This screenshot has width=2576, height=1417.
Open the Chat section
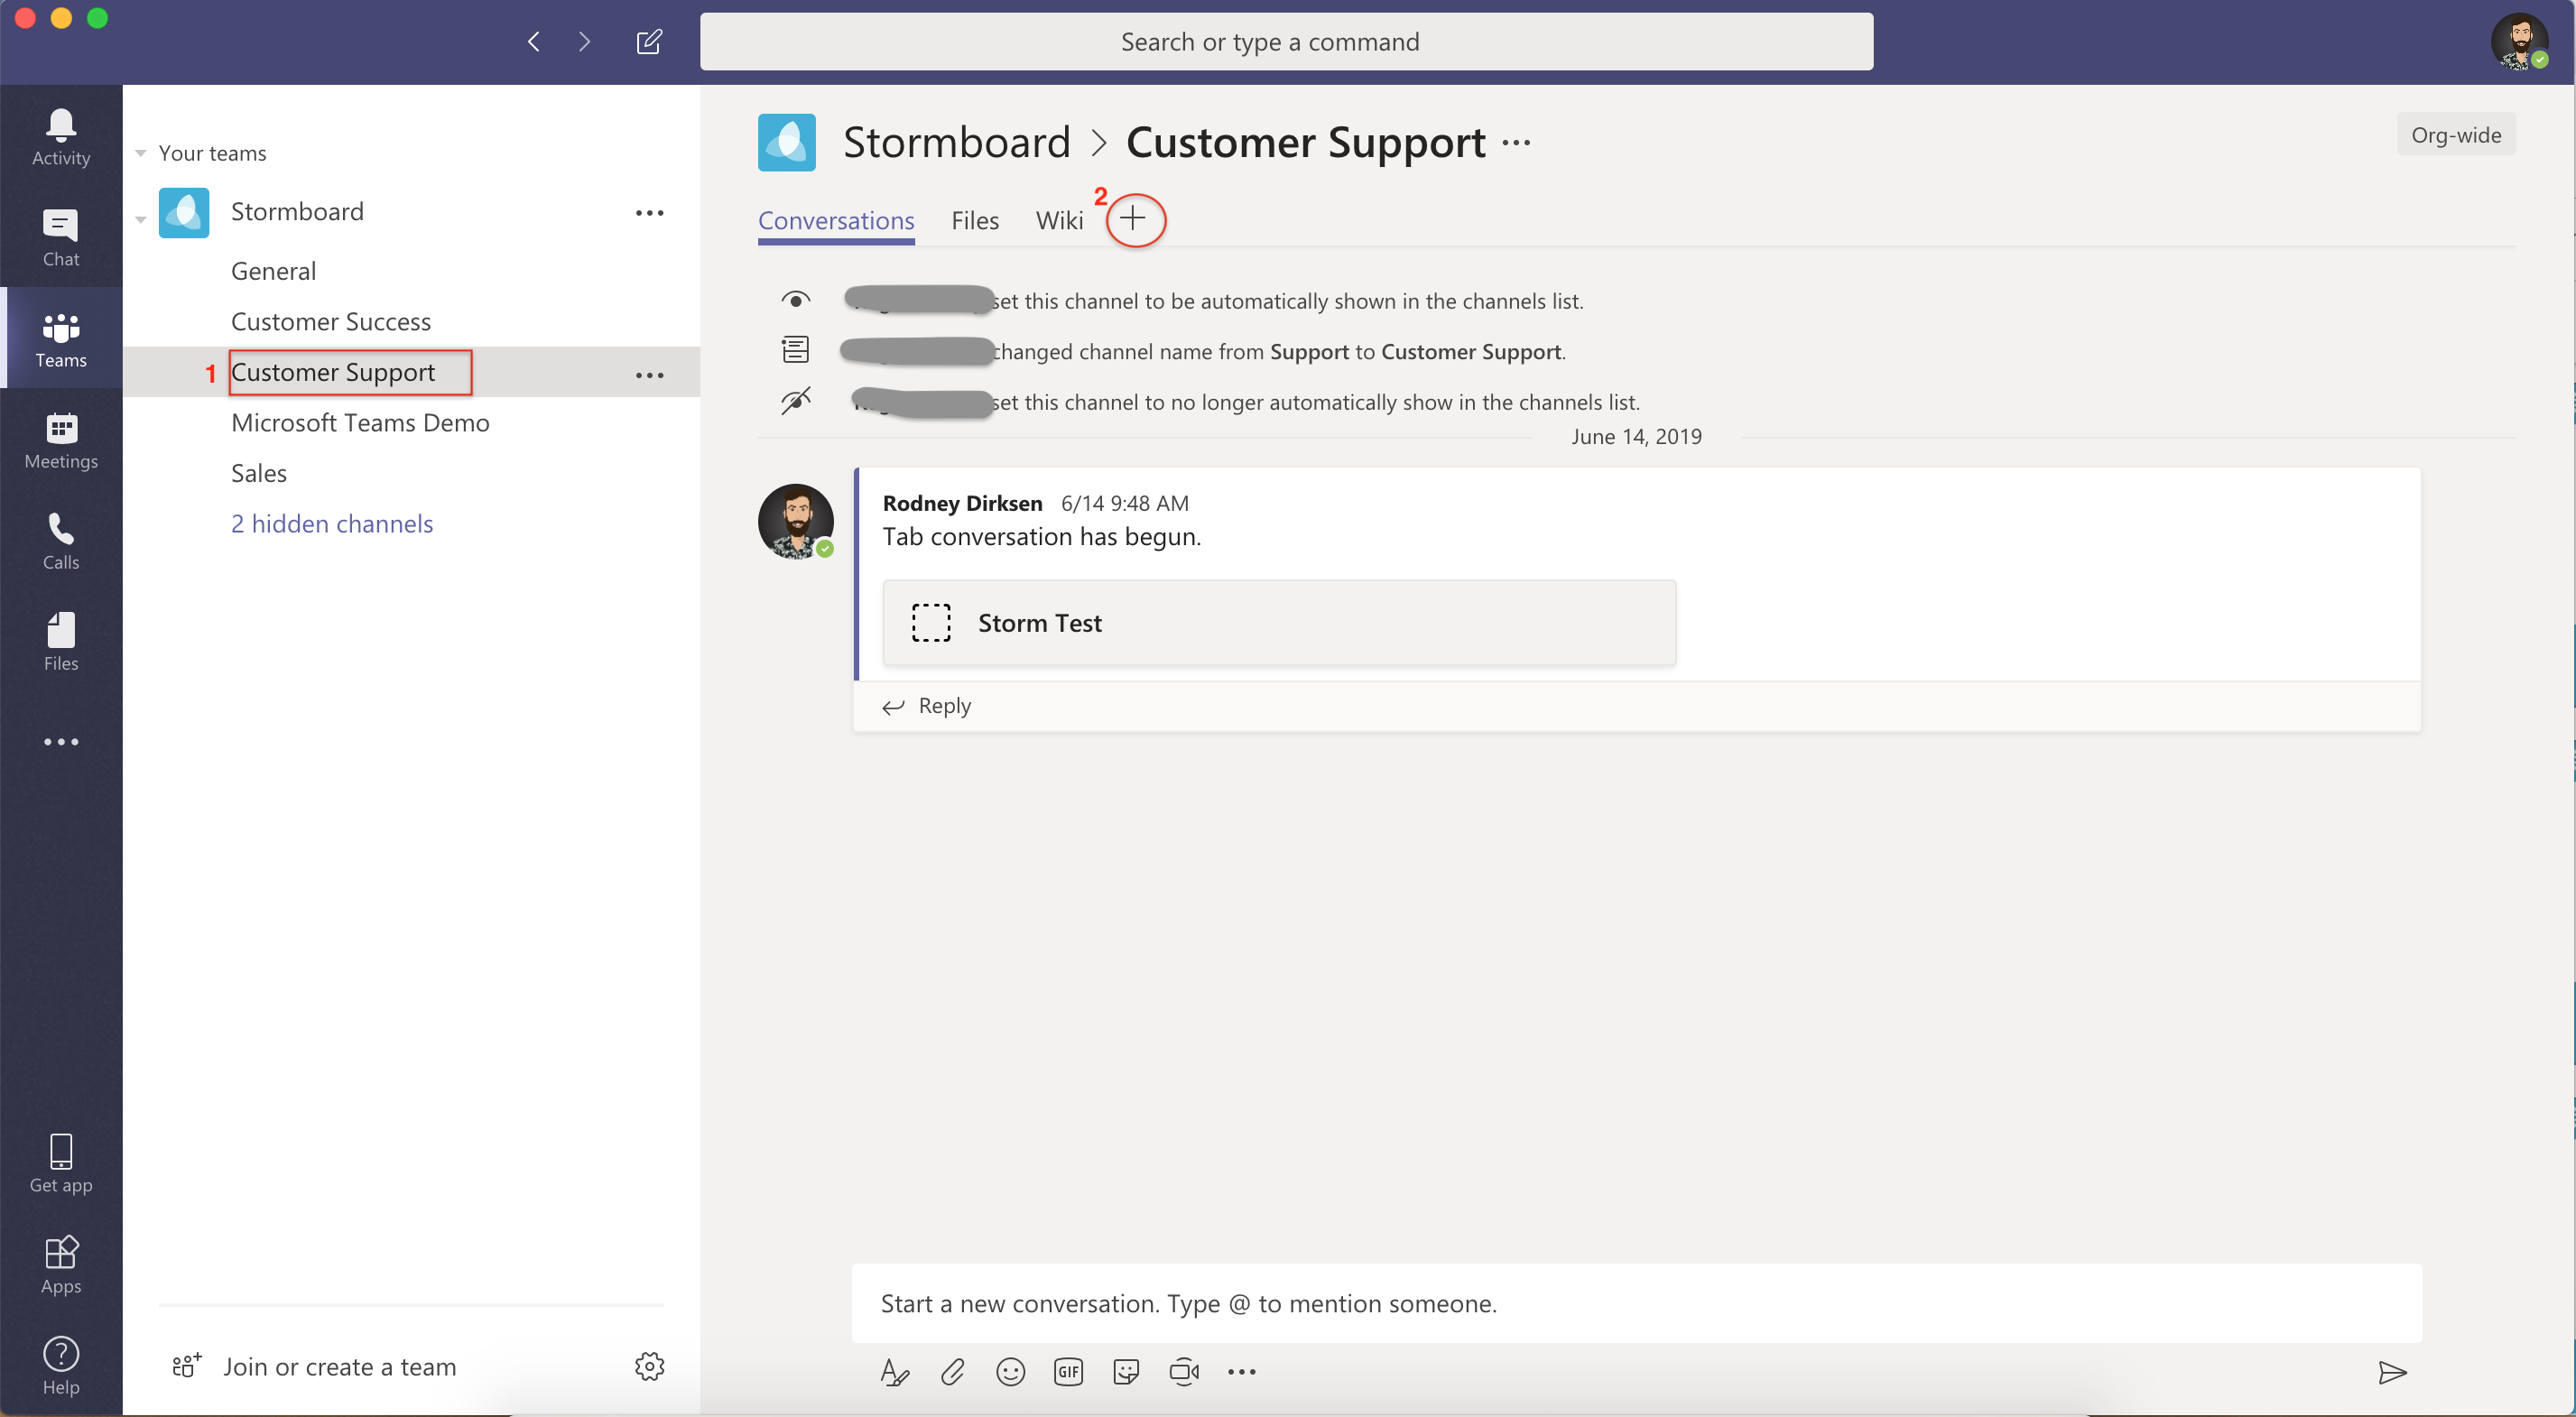click(x=61, y=238)
